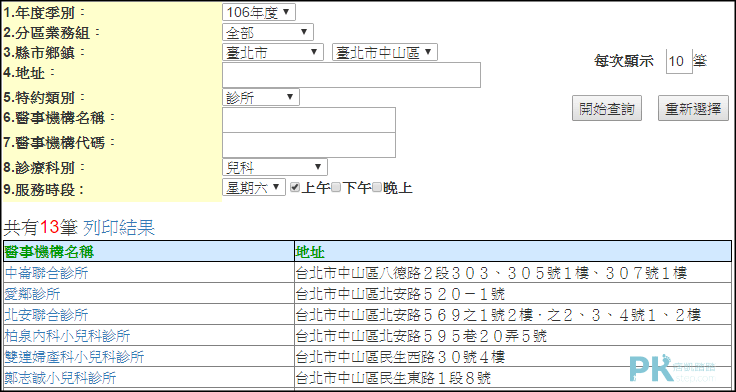Select address 北安路569之1號2樓
The height and width of the screenshot is (392, 736).
click(x=498, y=315)
